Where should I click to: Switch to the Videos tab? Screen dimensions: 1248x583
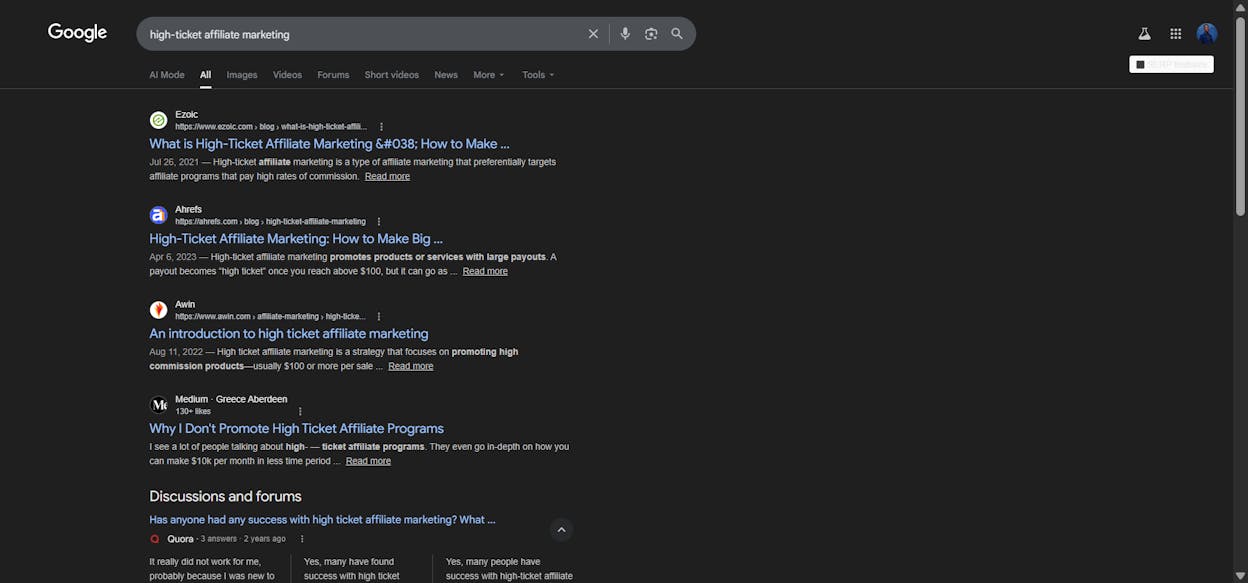287,75
